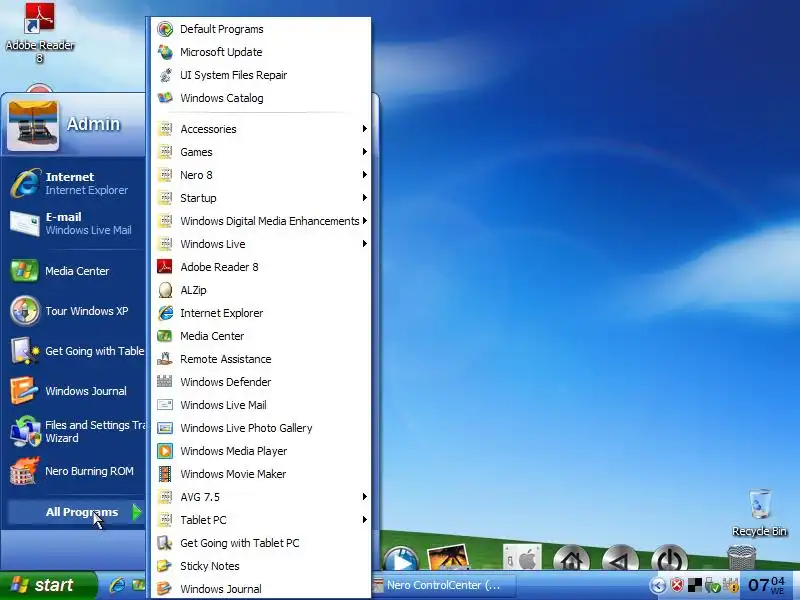Click the Sticky Notes icon

click(x=165, y=566)
